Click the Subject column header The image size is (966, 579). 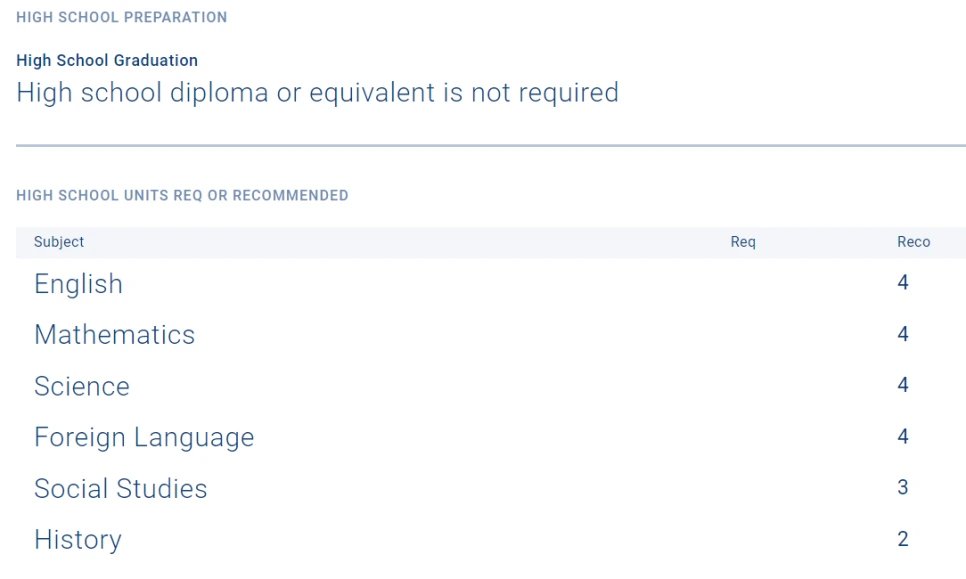[x=59, y=242]
